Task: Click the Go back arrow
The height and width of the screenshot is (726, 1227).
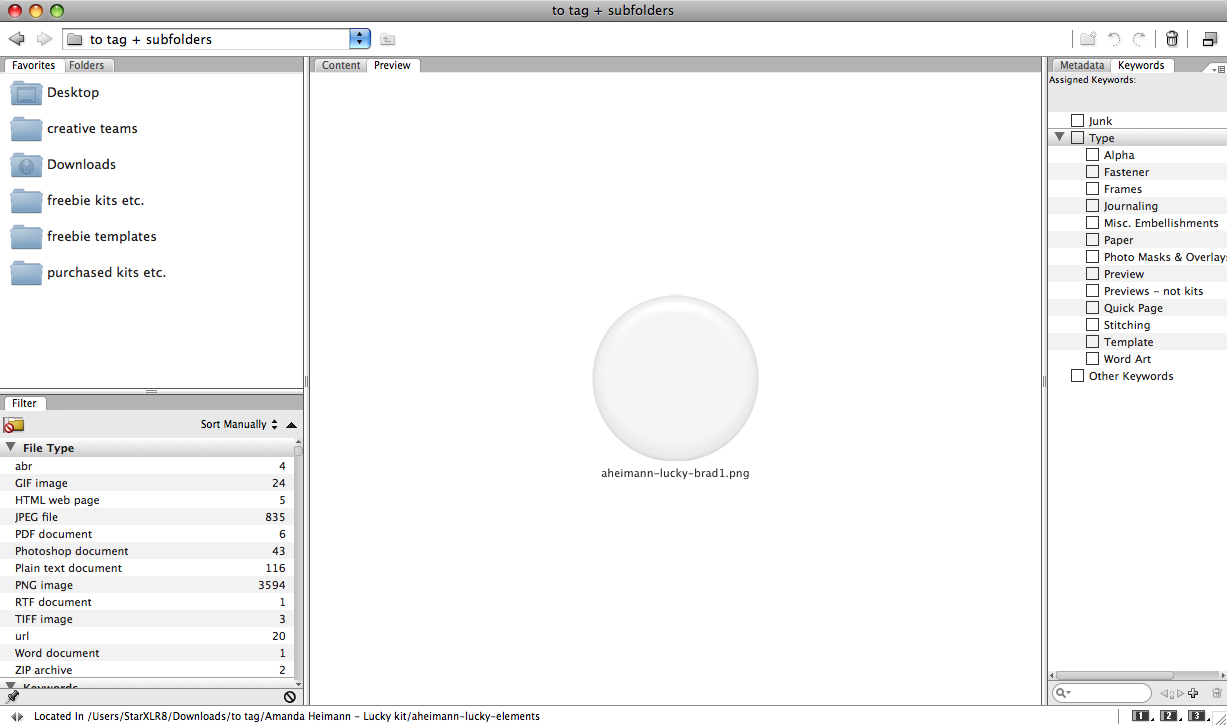Action: click(16, 39)
